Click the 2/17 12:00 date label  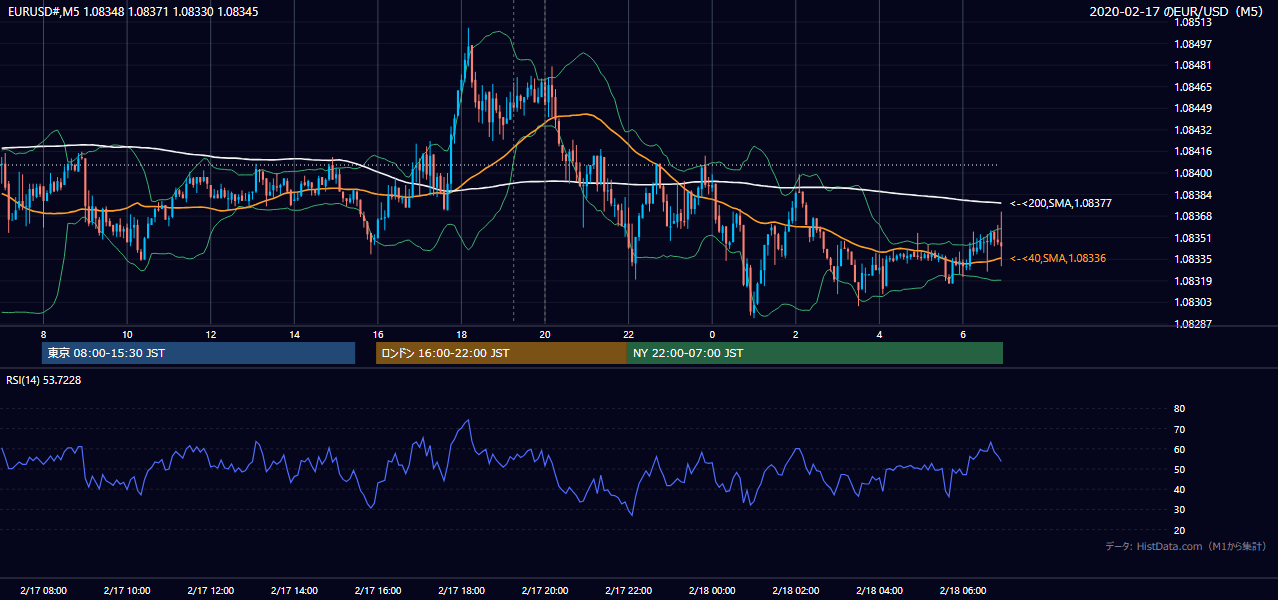(210, 591)
